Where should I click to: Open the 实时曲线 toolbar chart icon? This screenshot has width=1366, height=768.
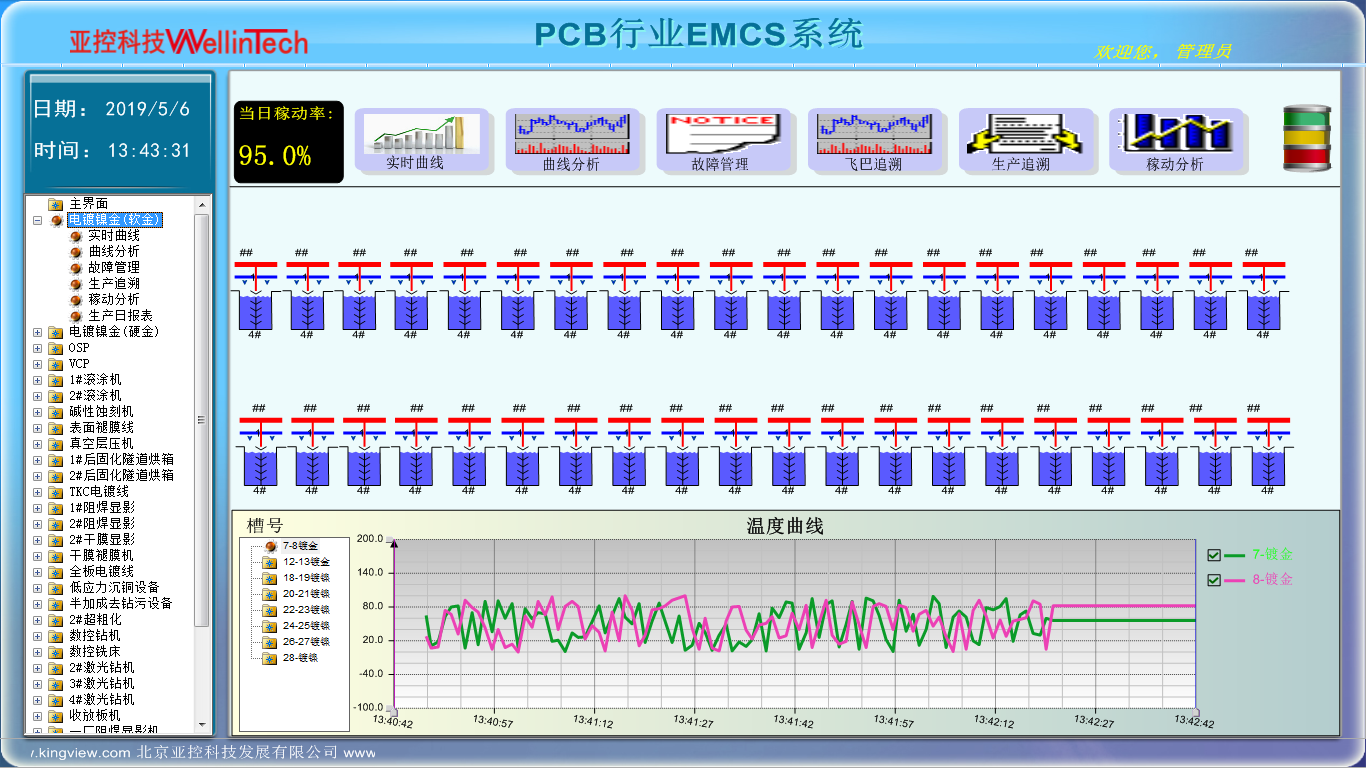(x=421, y=140)
